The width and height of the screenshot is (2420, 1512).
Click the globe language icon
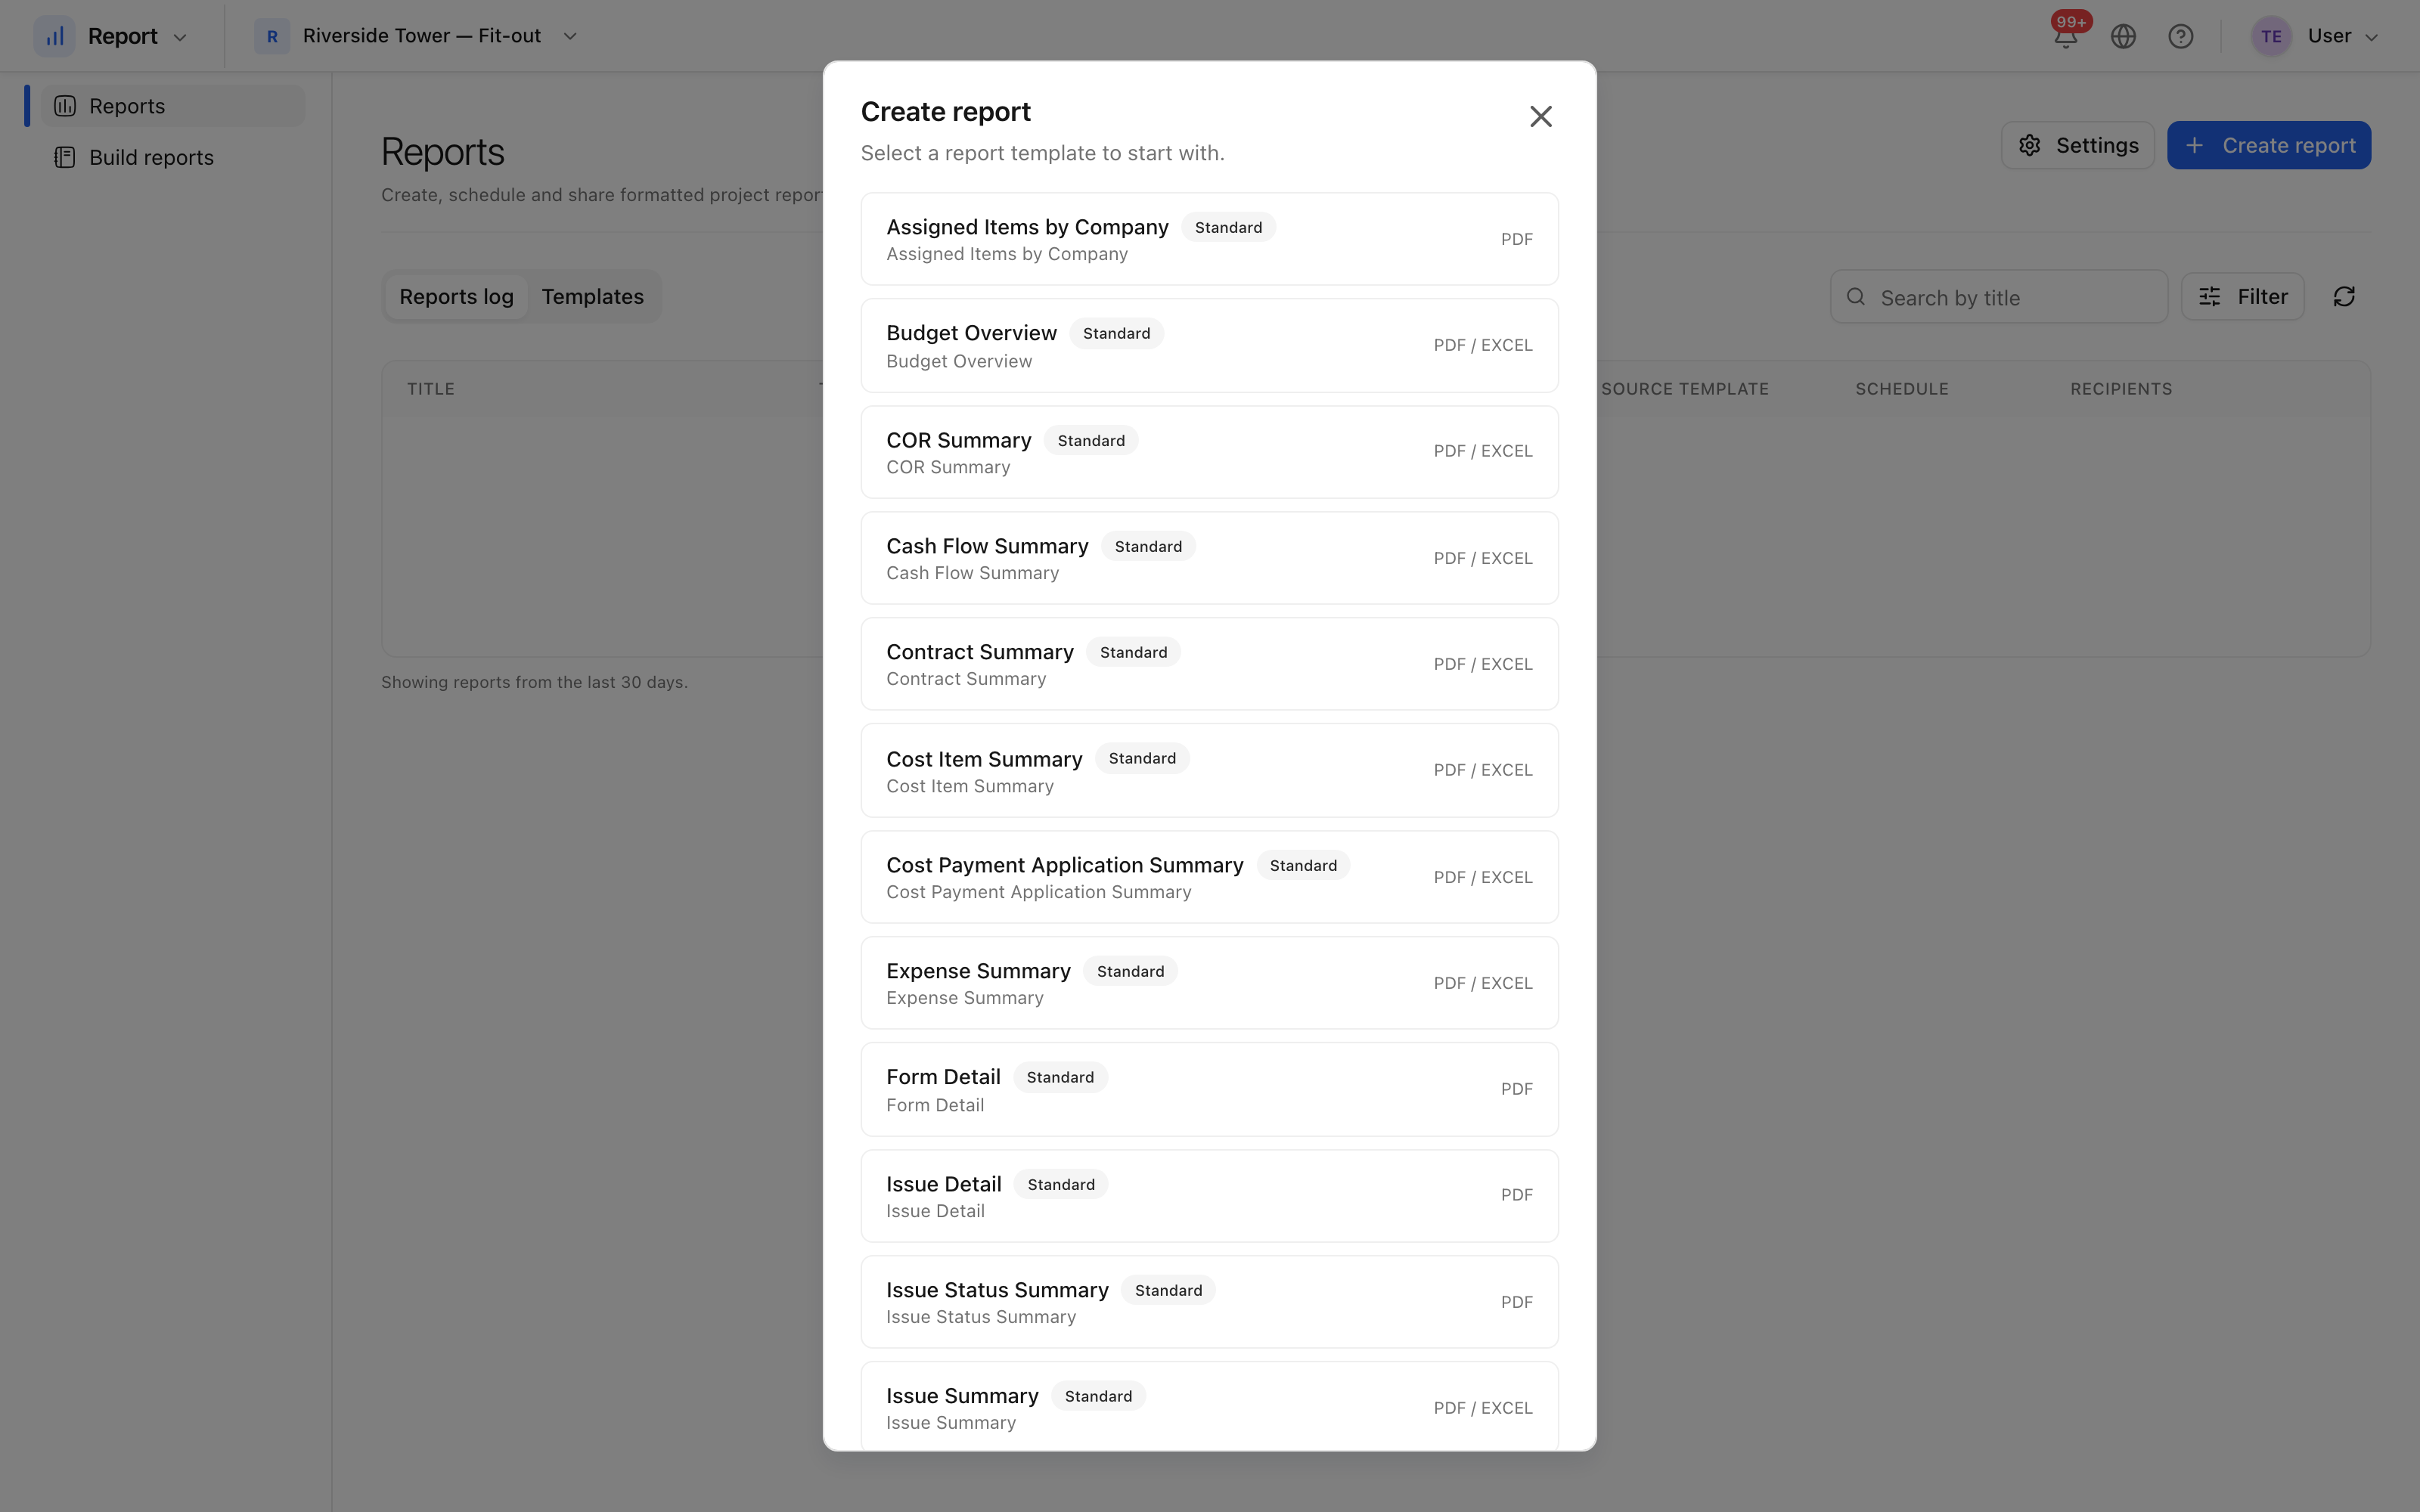point(2123,36)
